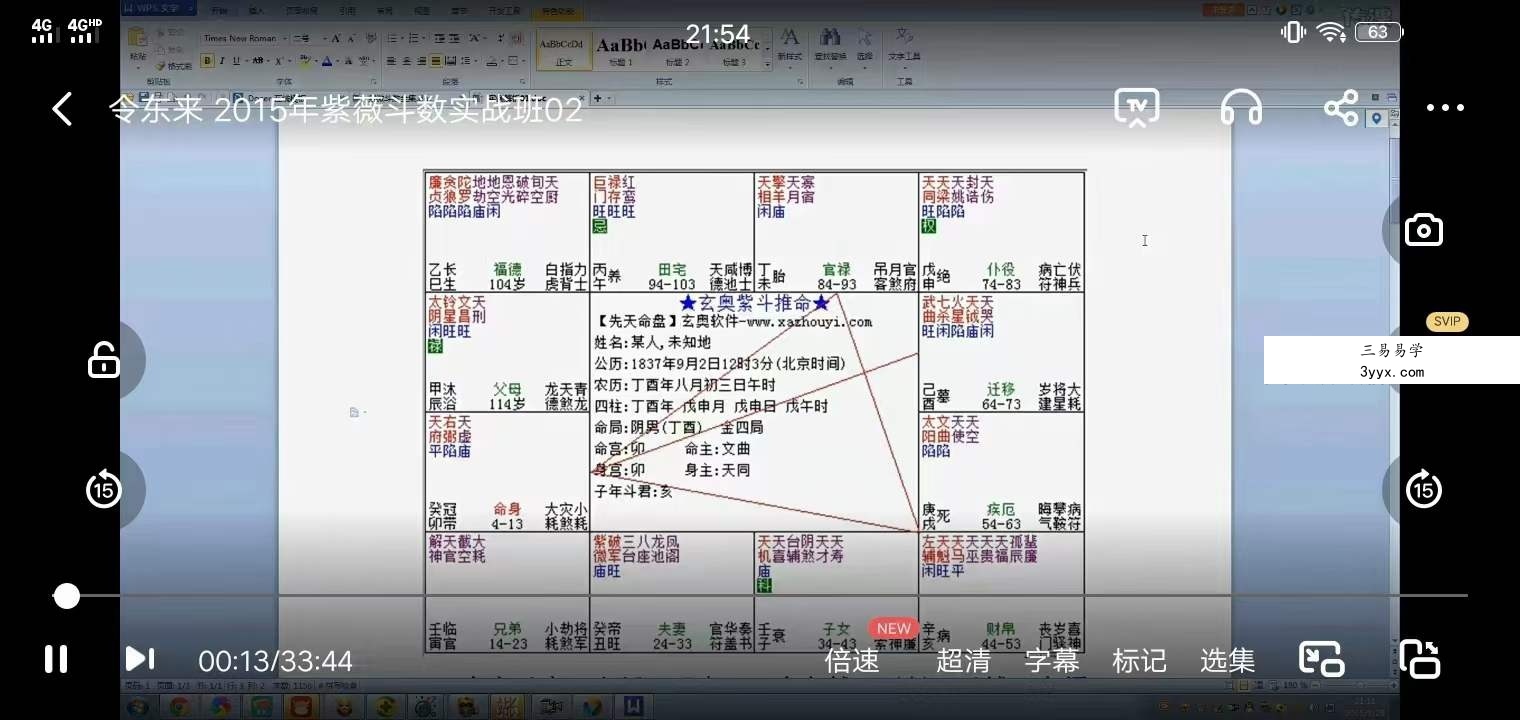
Task: Click the 田宅 94-103 palace cell
Action: pyautogui.click(x=672, y=232)
